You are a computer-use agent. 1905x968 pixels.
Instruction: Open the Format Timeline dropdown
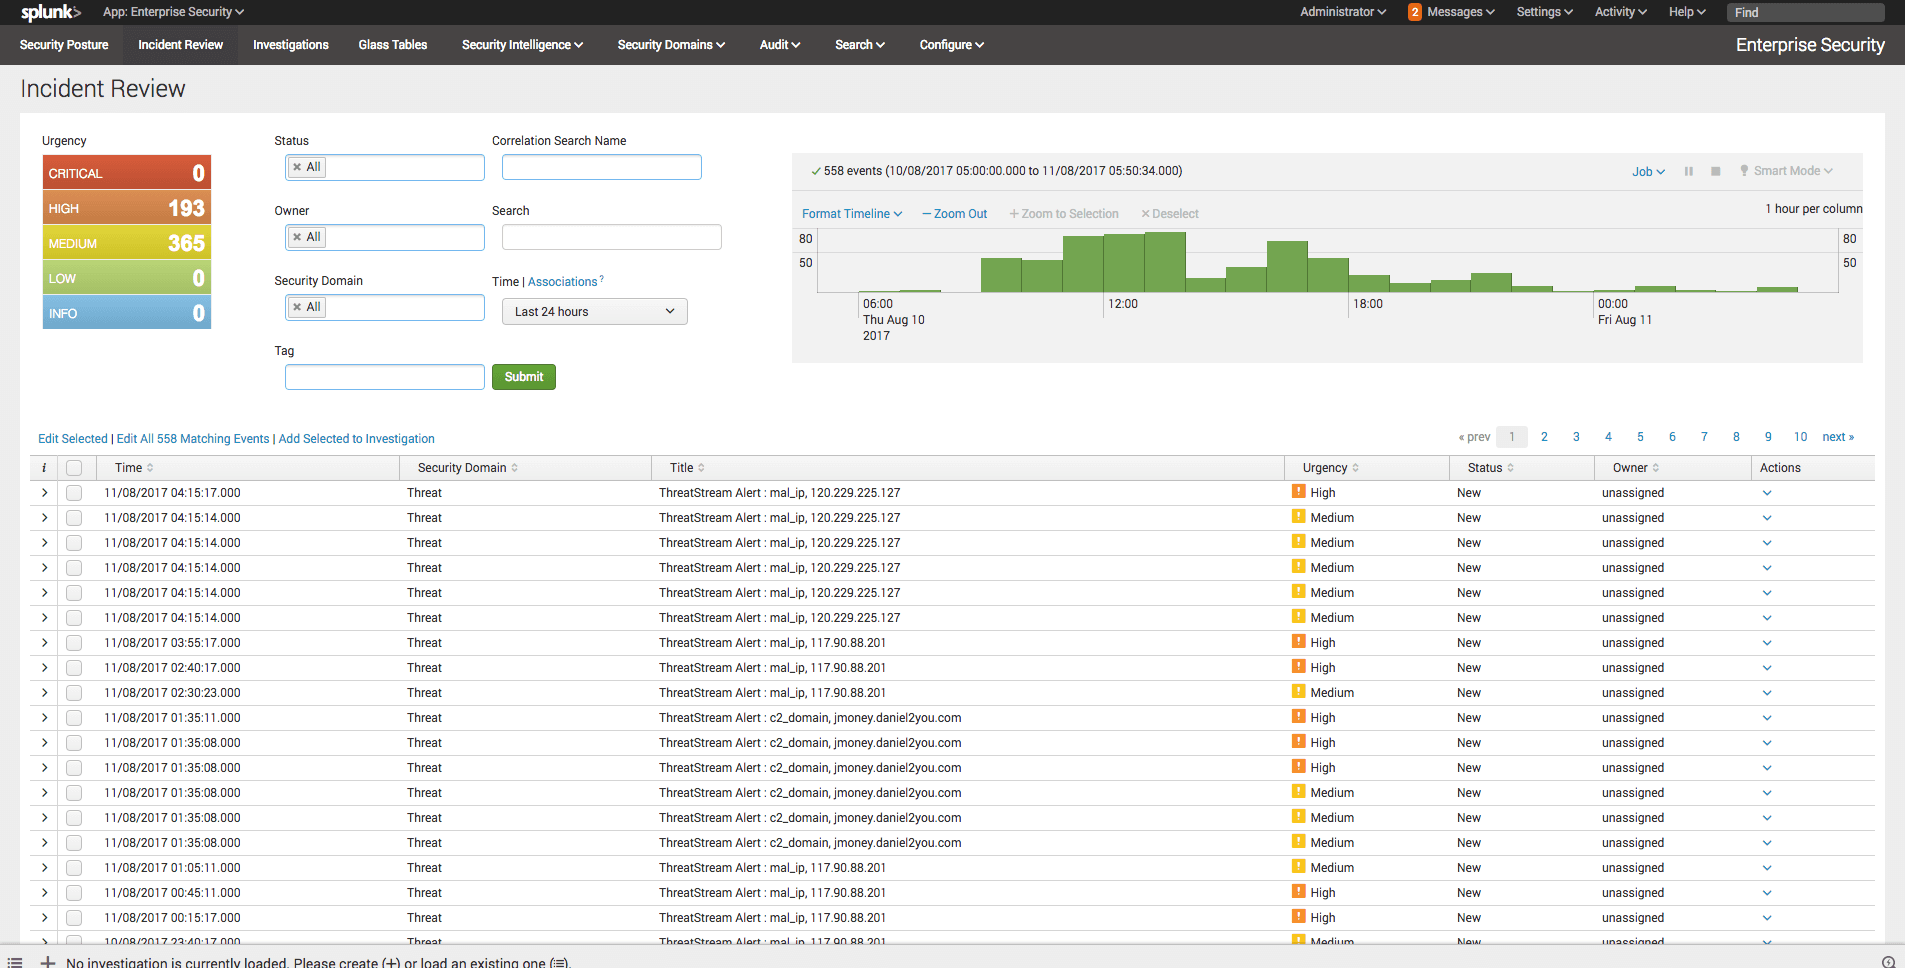pos(850,213)
